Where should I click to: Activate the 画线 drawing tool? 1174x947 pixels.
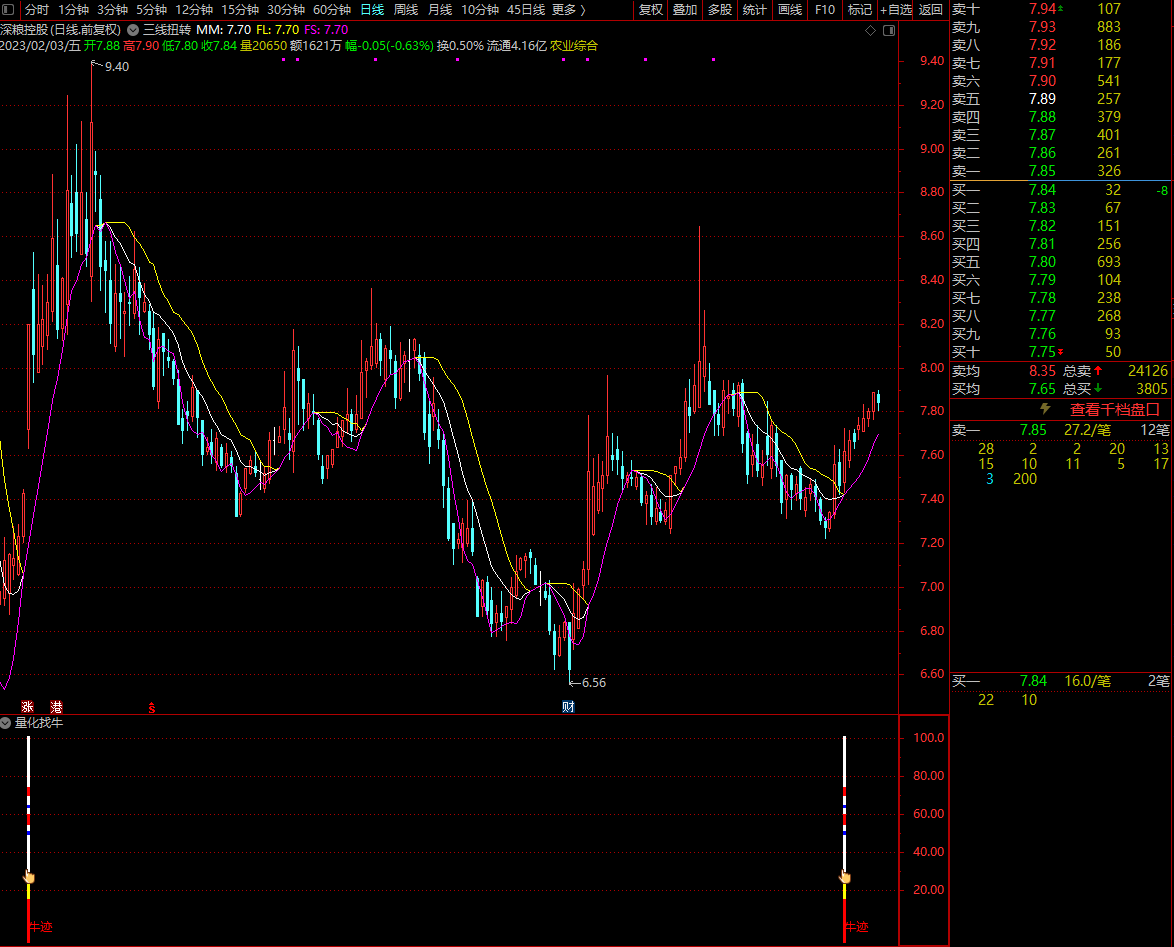tap(790, 10)
